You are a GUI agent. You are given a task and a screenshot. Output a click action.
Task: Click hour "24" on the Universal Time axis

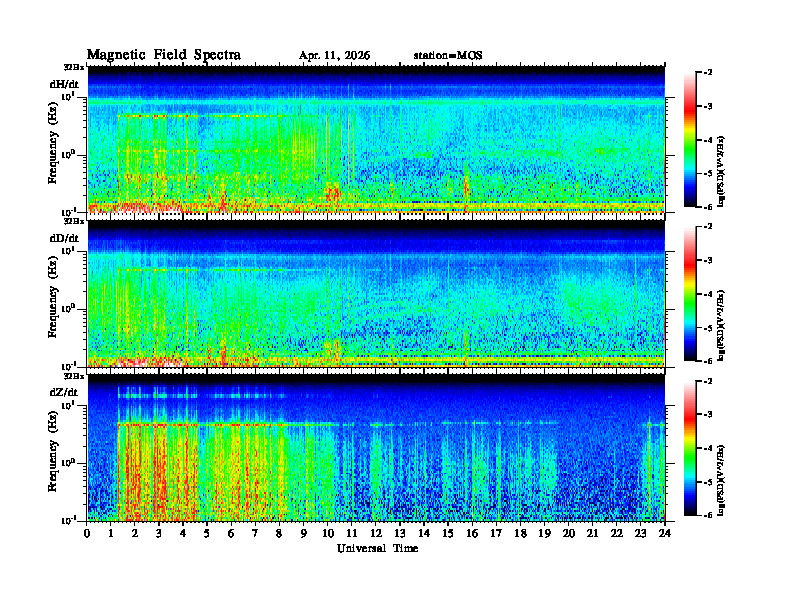tap(664, 534)
